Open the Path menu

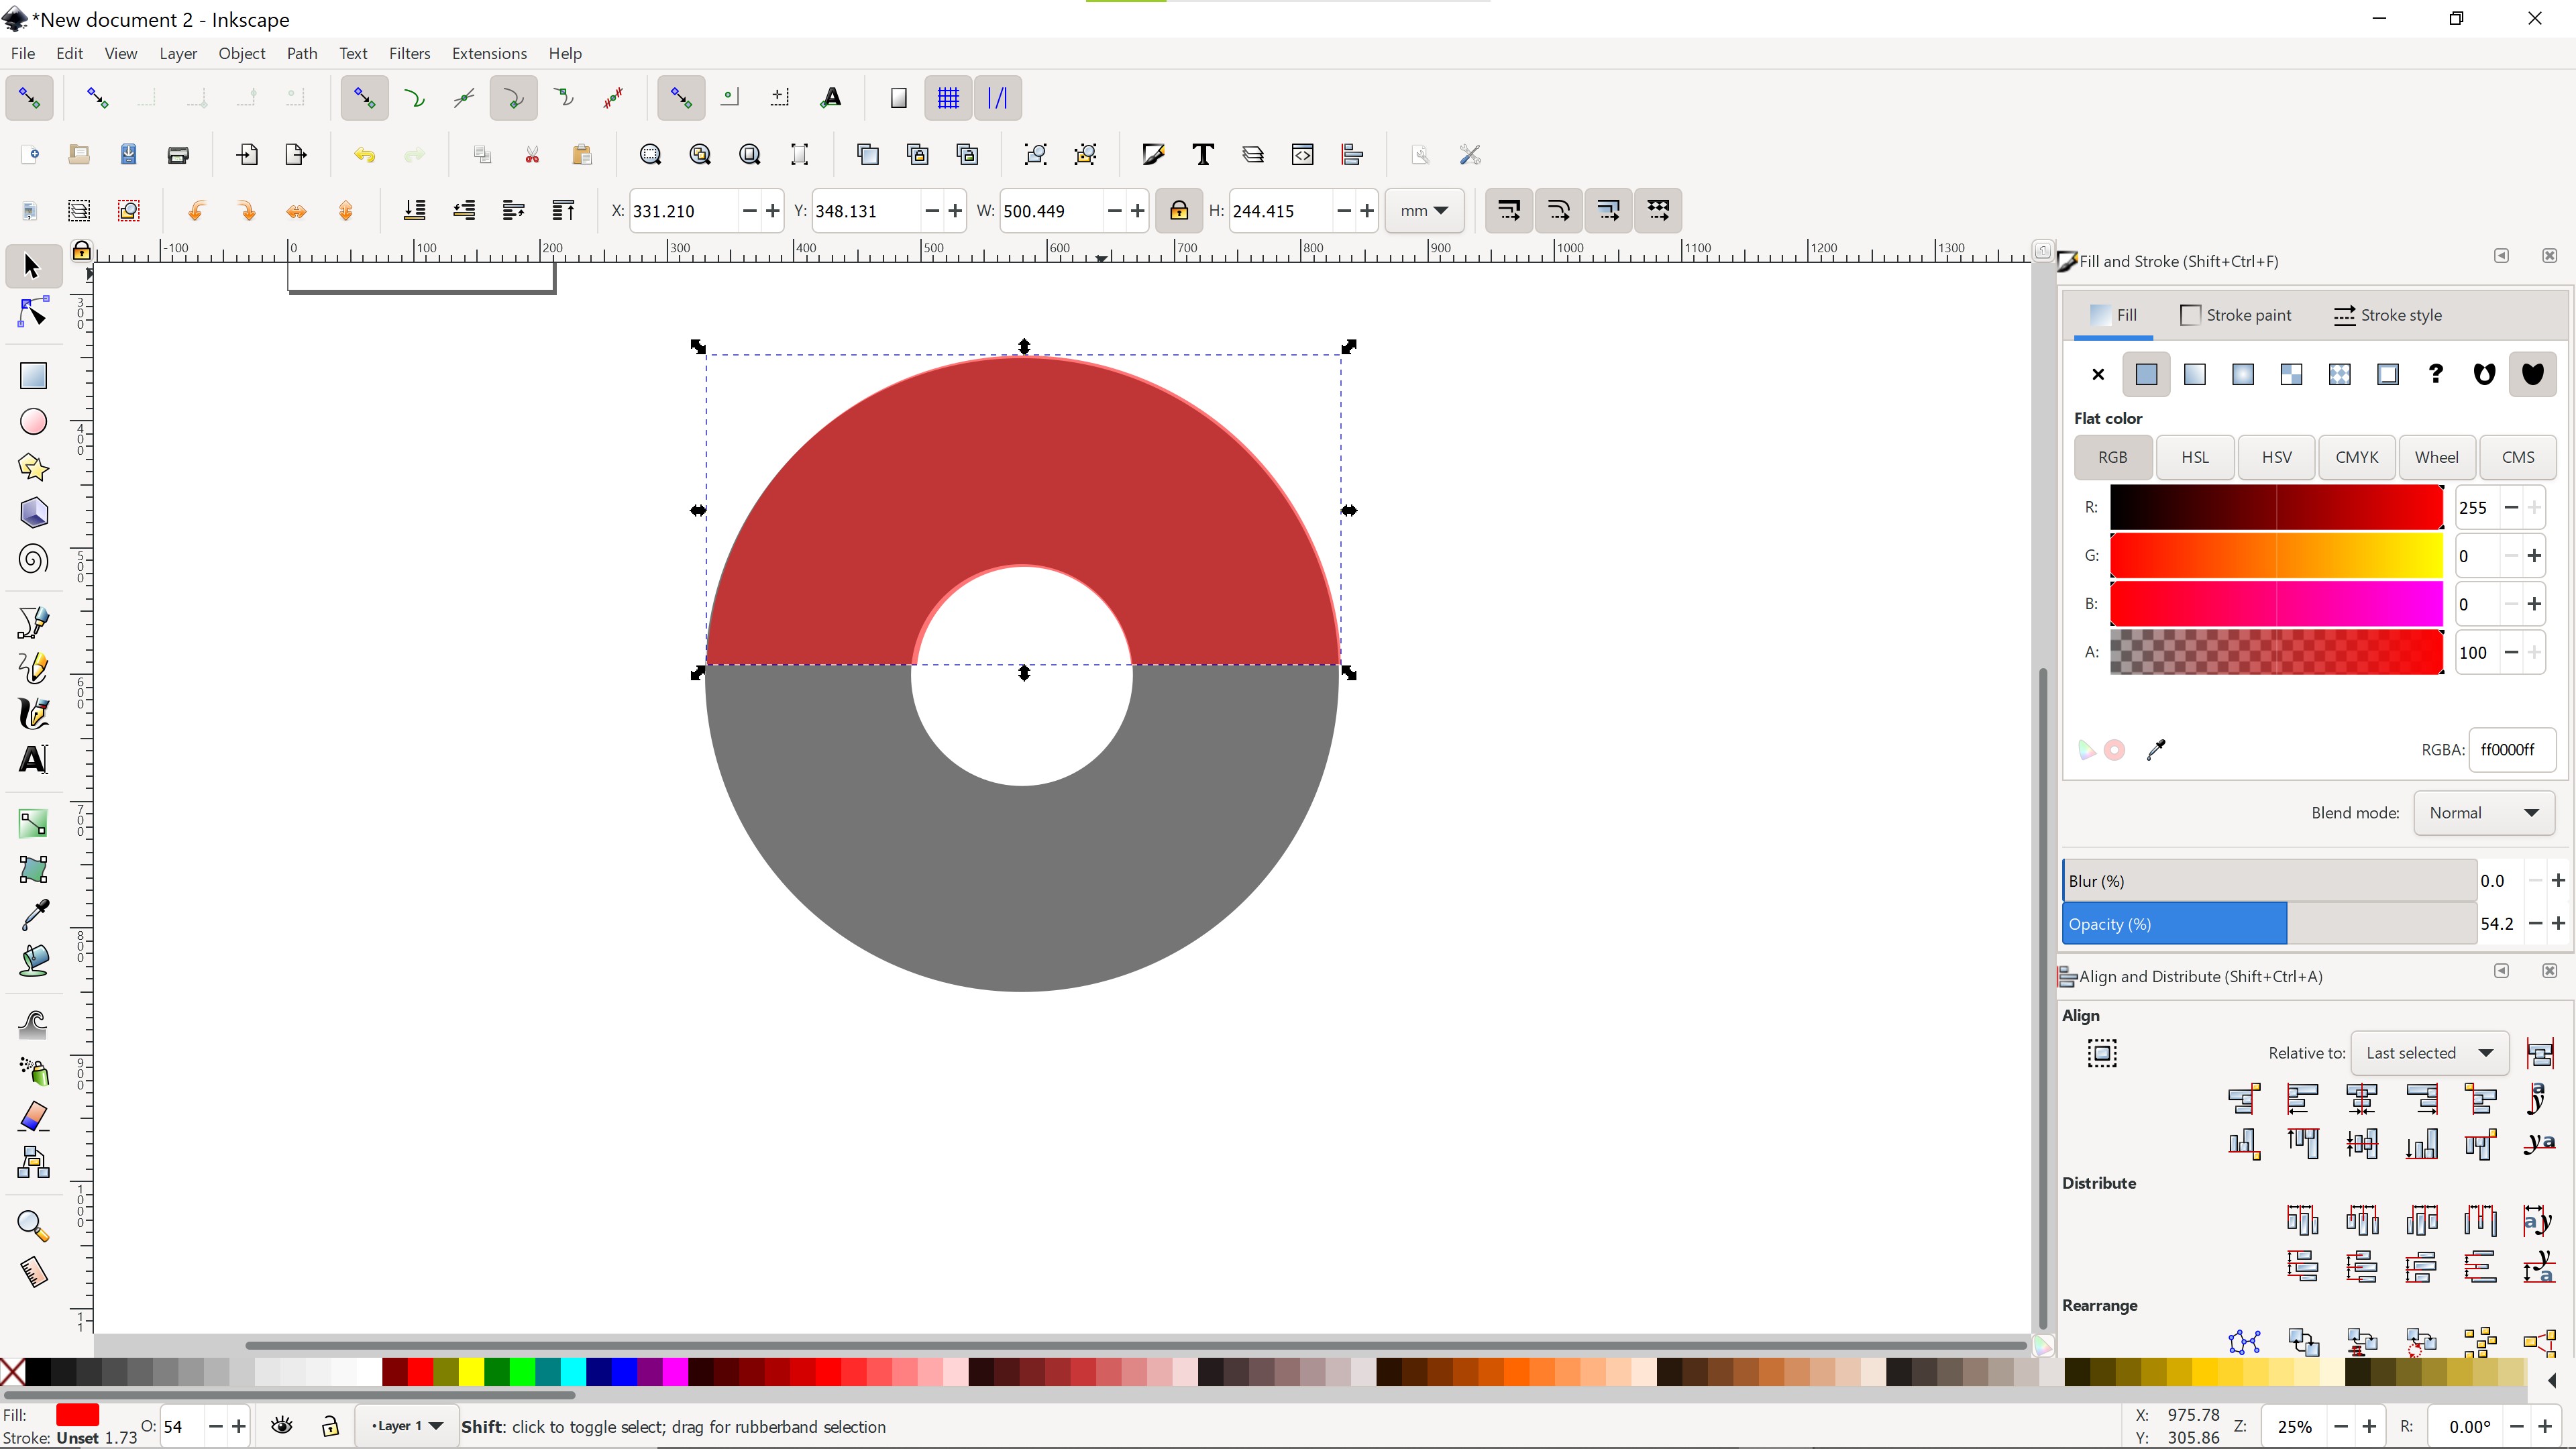[301, 53]
